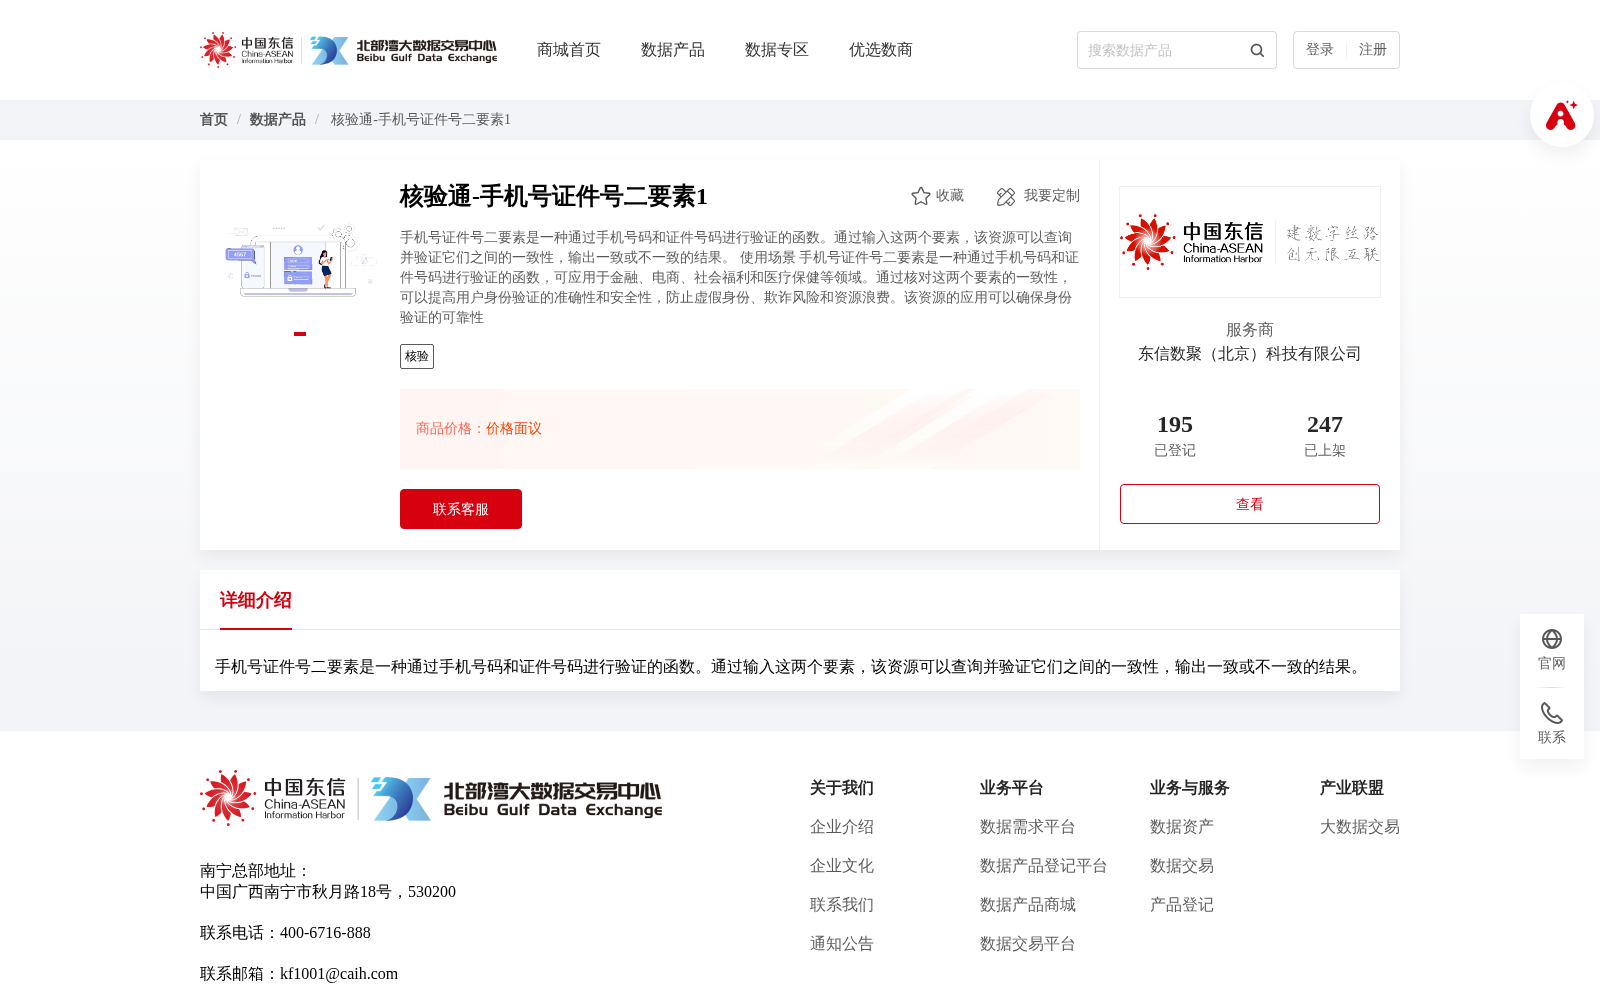Click the provider banner image 中国东信
Image resolution: width=1600 pixels, height=1000 pixels.
coord(1250,242)
